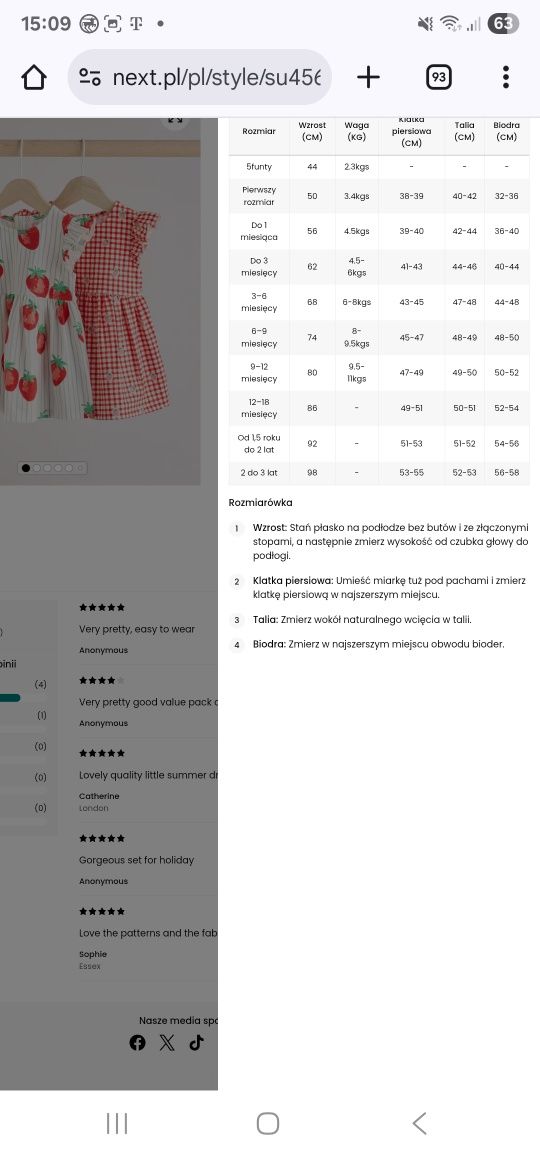Select the '3-6 miesięcy' size row
This screenshot has height=1158, width=540.
[x=379, y=302]
